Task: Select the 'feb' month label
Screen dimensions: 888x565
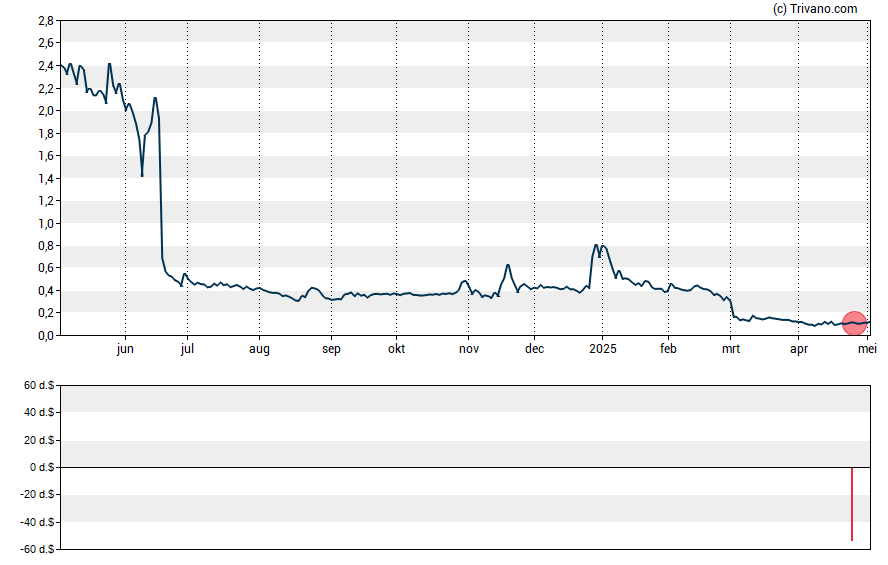Action: pos(668,349)
